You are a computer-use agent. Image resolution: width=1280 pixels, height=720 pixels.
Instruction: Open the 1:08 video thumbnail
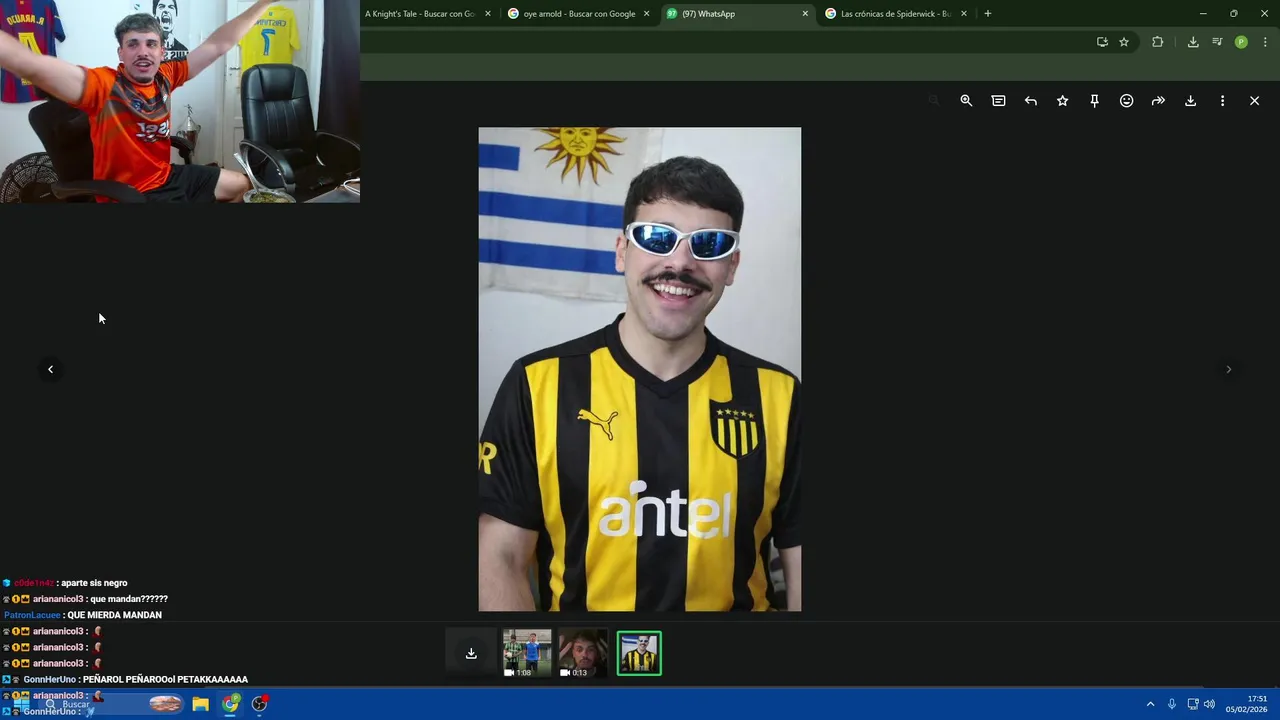click(527, 653)
